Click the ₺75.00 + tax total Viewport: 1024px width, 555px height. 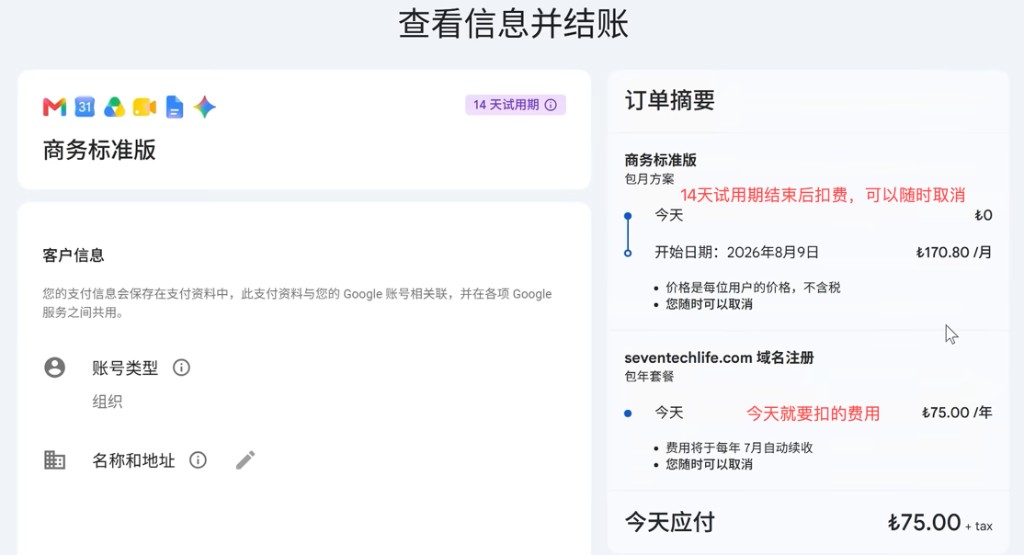tap(940, 522)
